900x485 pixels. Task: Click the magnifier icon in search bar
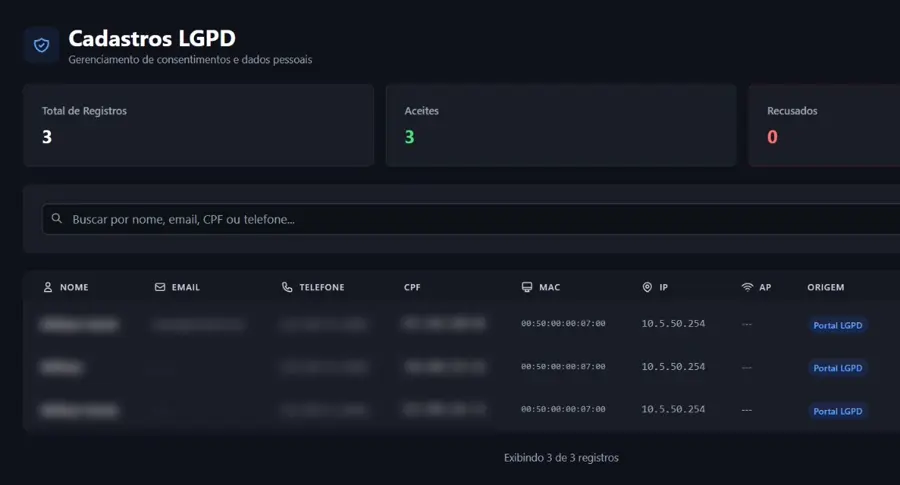pyautogui.click(x=56, y=219)
